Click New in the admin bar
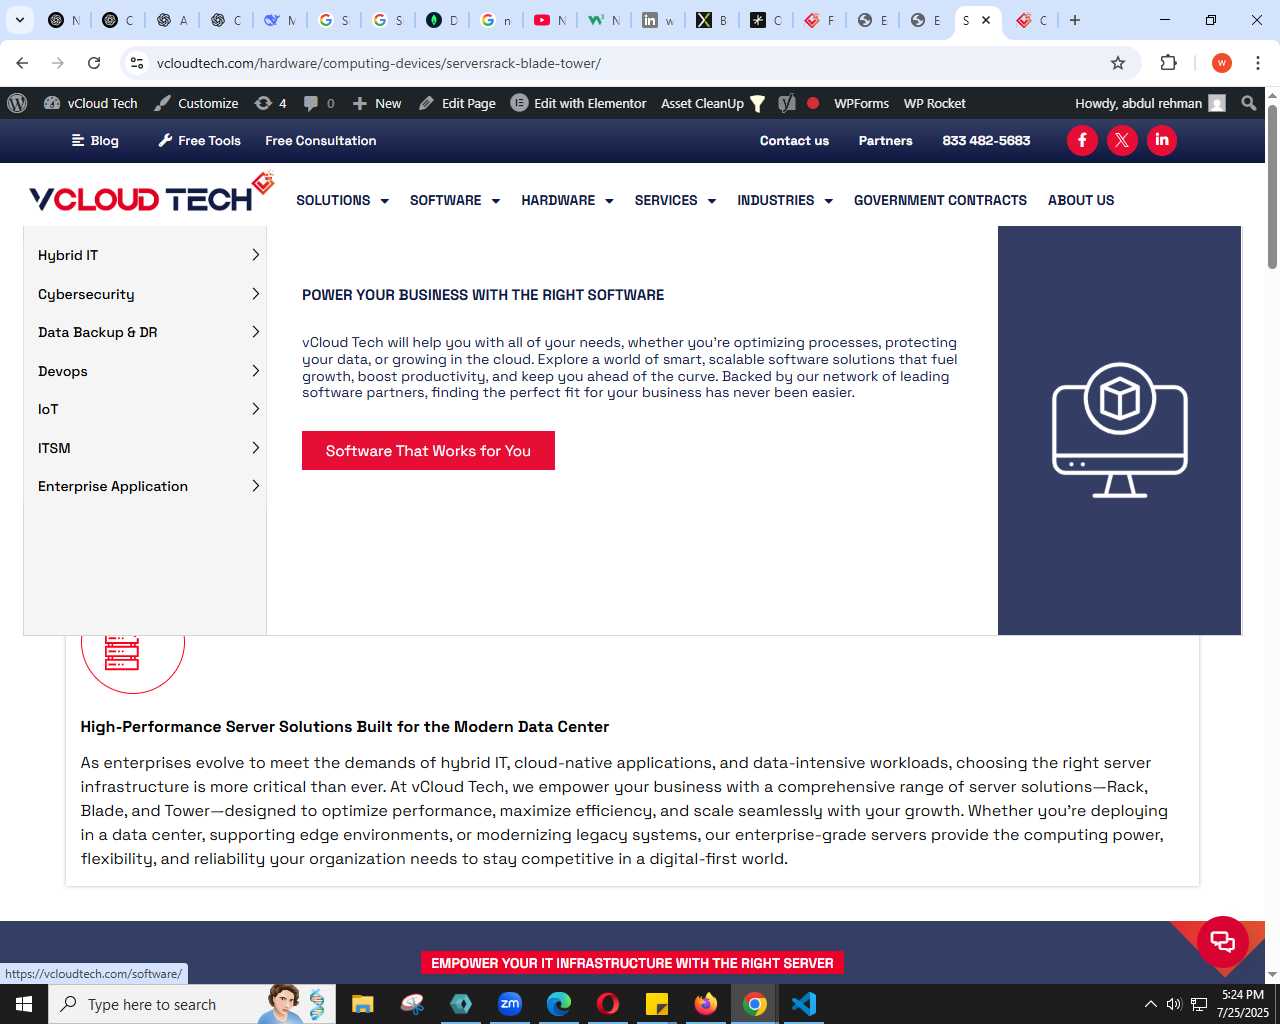Viewport: 1280px width, 1024px height. point(377,103)
